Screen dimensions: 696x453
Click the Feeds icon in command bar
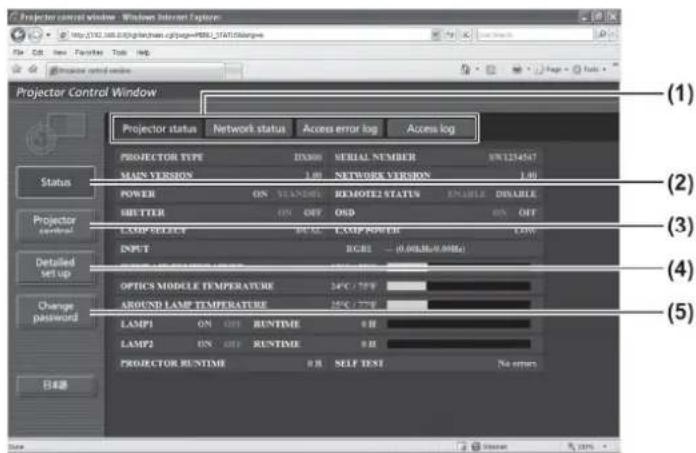pos(491,70)
